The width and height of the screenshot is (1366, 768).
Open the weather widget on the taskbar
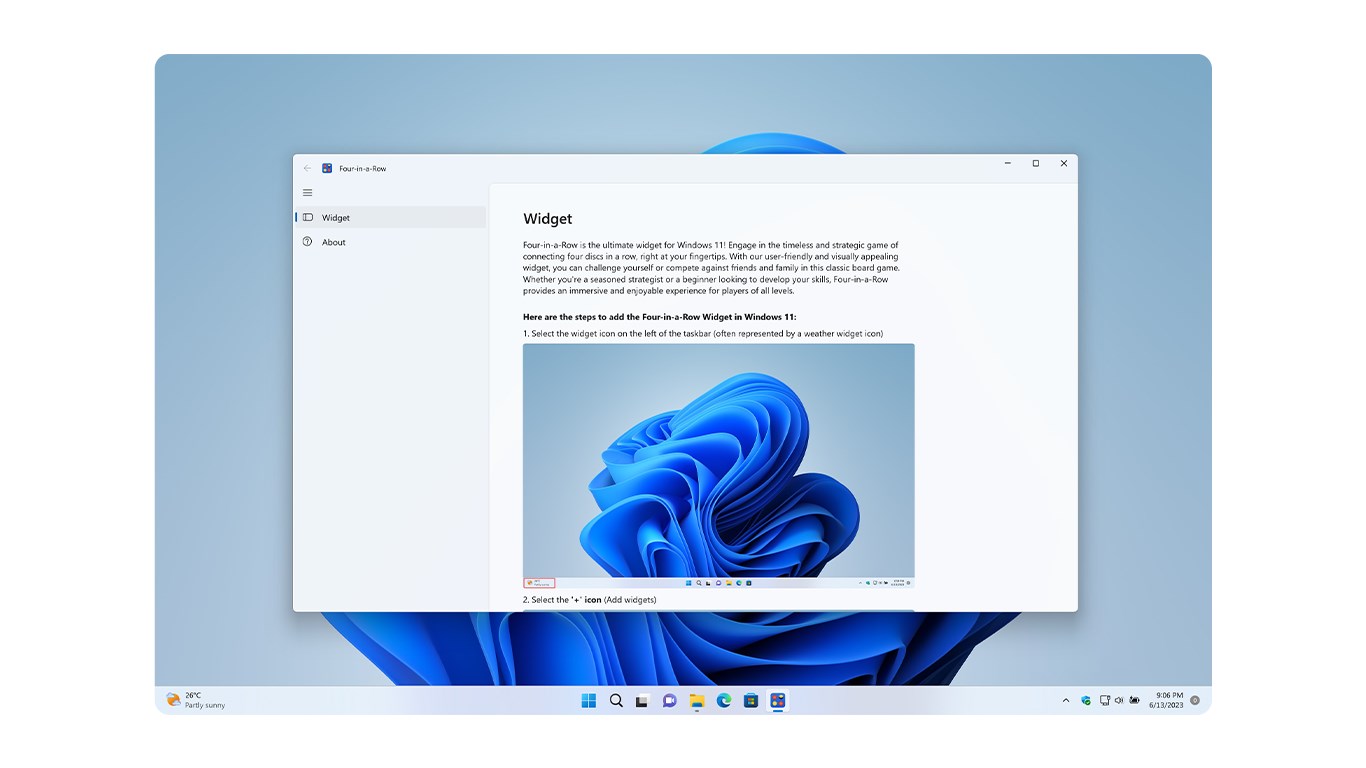(x=196, y=700)
